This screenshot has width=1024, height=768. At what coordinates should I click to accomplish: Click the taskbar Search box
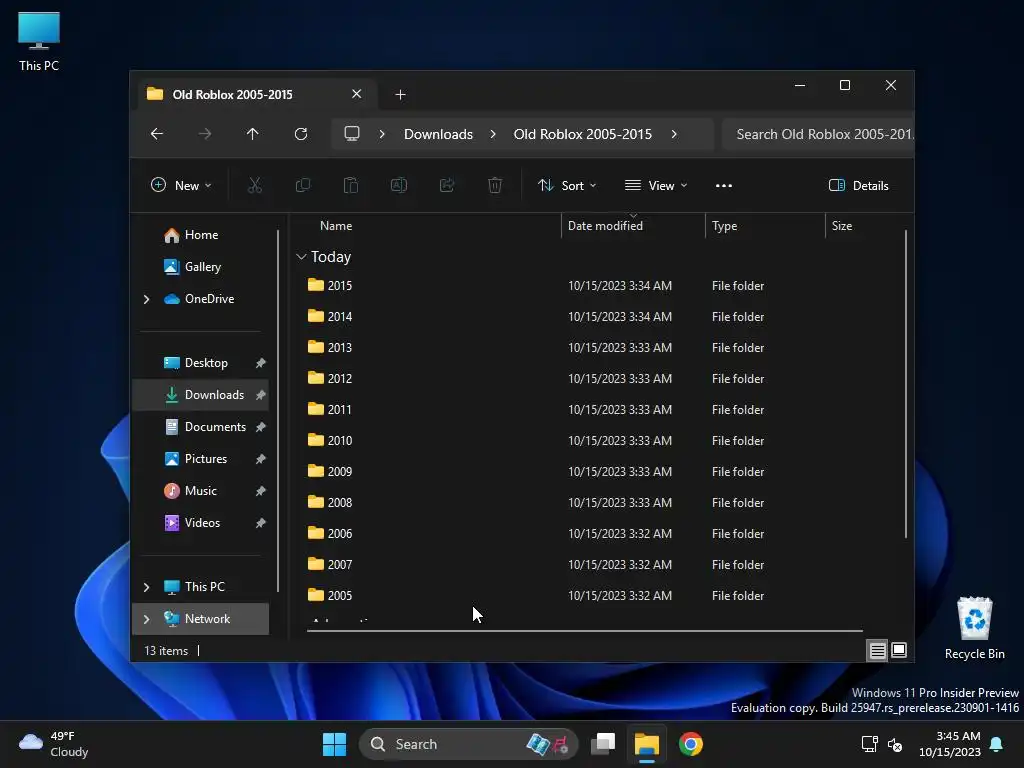tap(468, 744)
